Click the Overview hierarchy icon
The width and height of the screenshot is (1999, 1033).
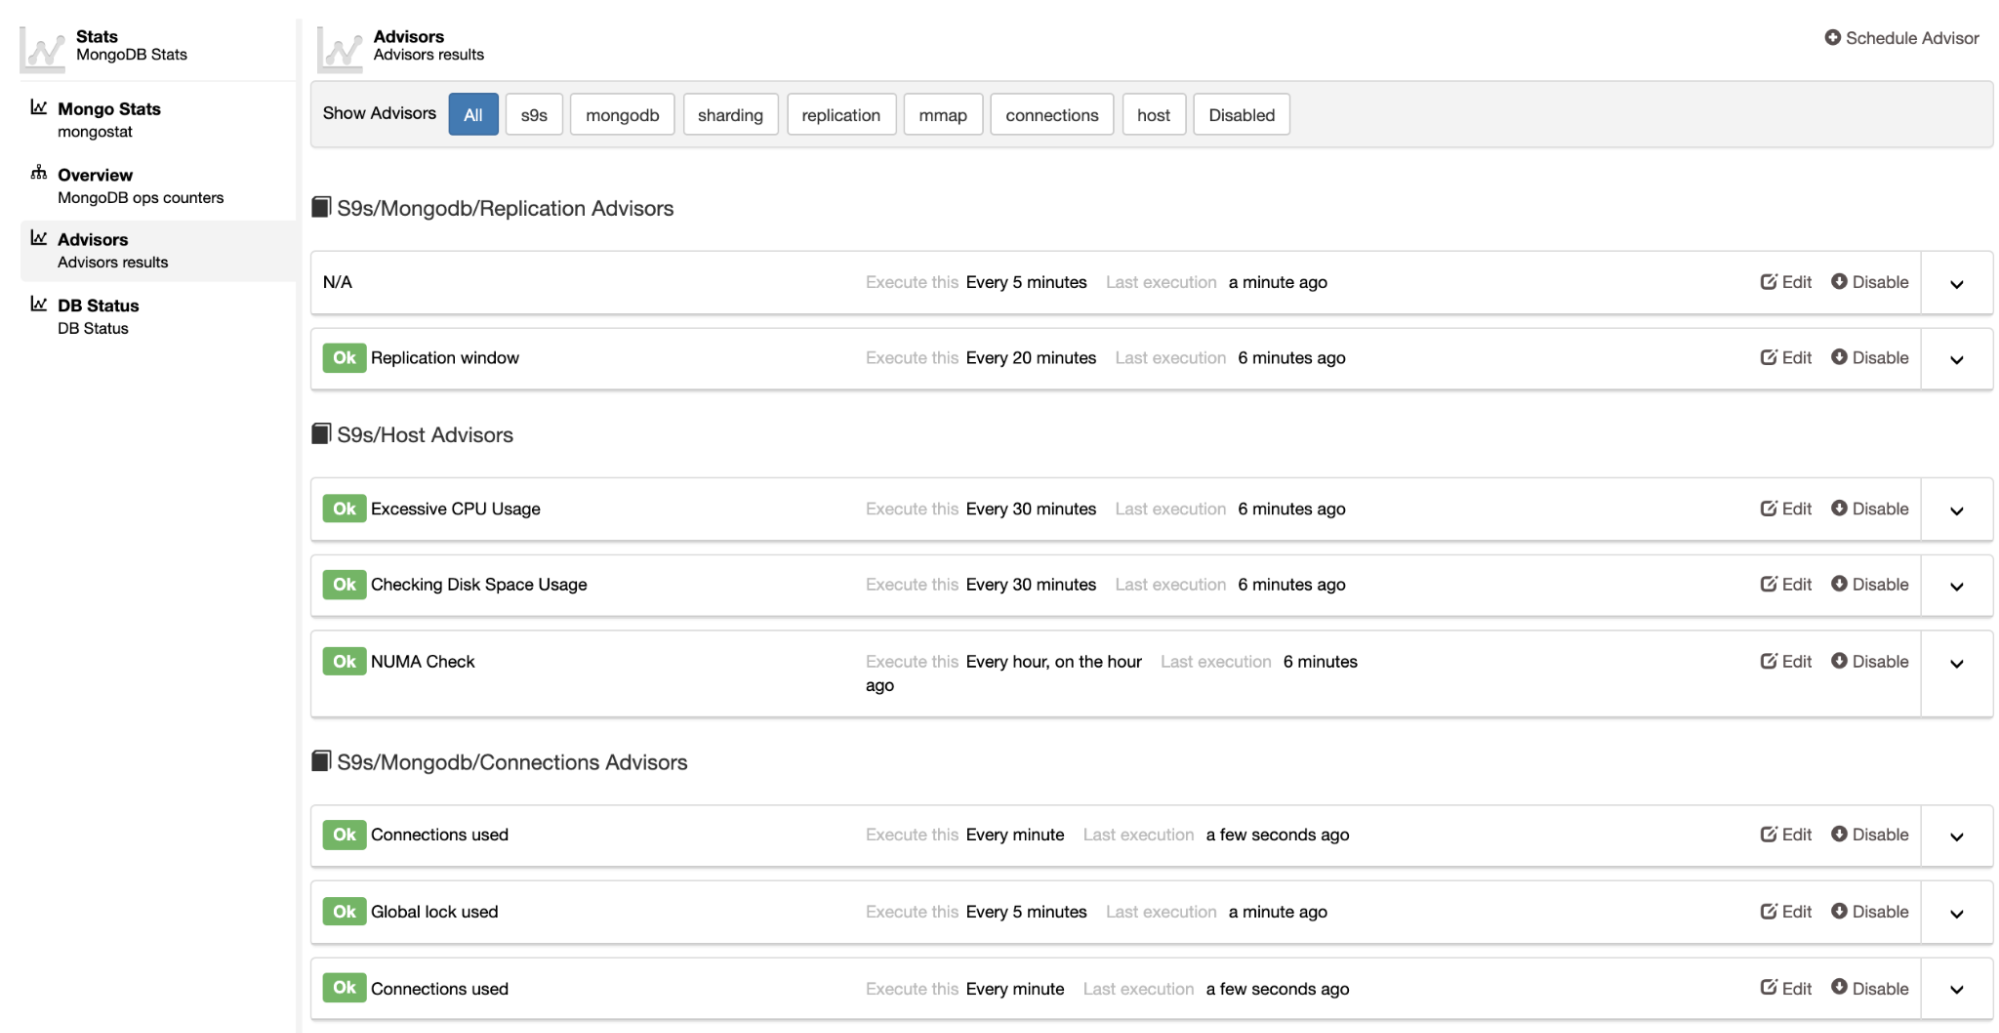click(x=39, y=173)
